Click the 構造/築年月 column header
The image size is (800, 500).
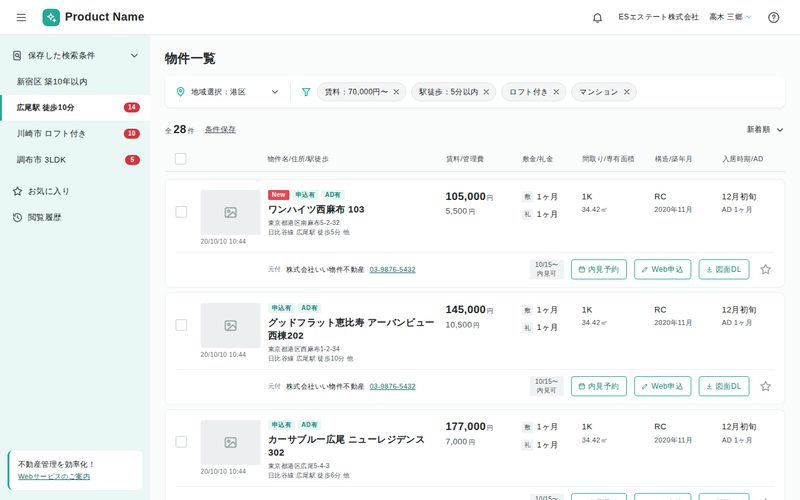(673, 159)
